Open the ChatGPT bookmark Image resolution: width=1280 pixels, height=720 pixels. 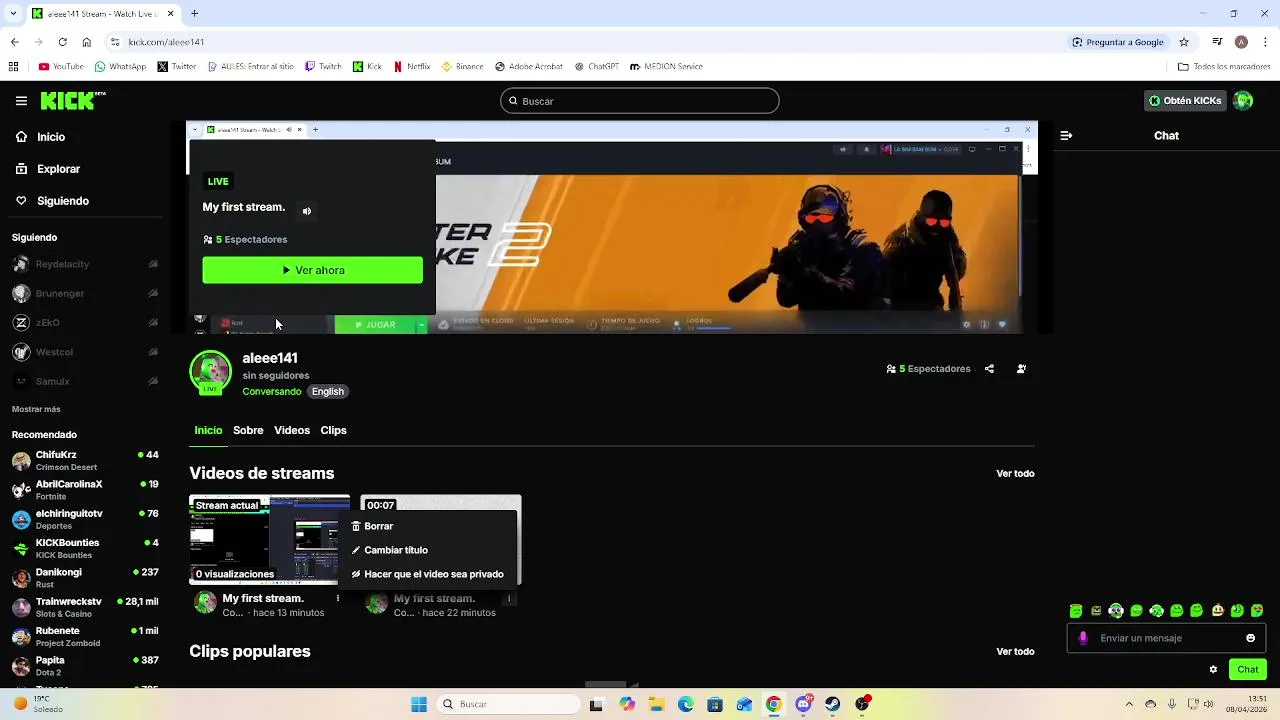pyautogui.click(x=597, y=67)
